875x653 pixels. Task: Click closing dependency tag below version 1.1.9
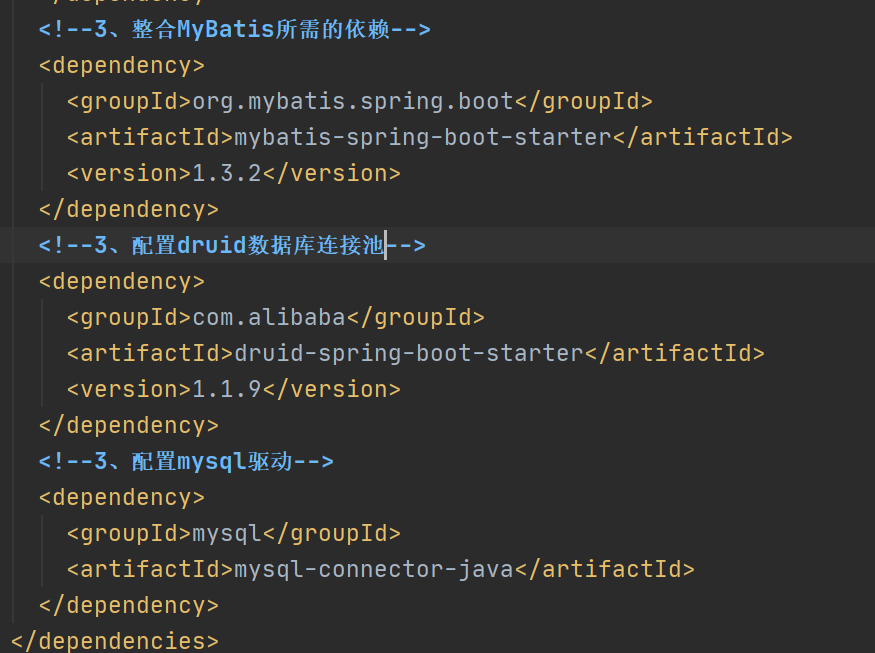[129, 425]
